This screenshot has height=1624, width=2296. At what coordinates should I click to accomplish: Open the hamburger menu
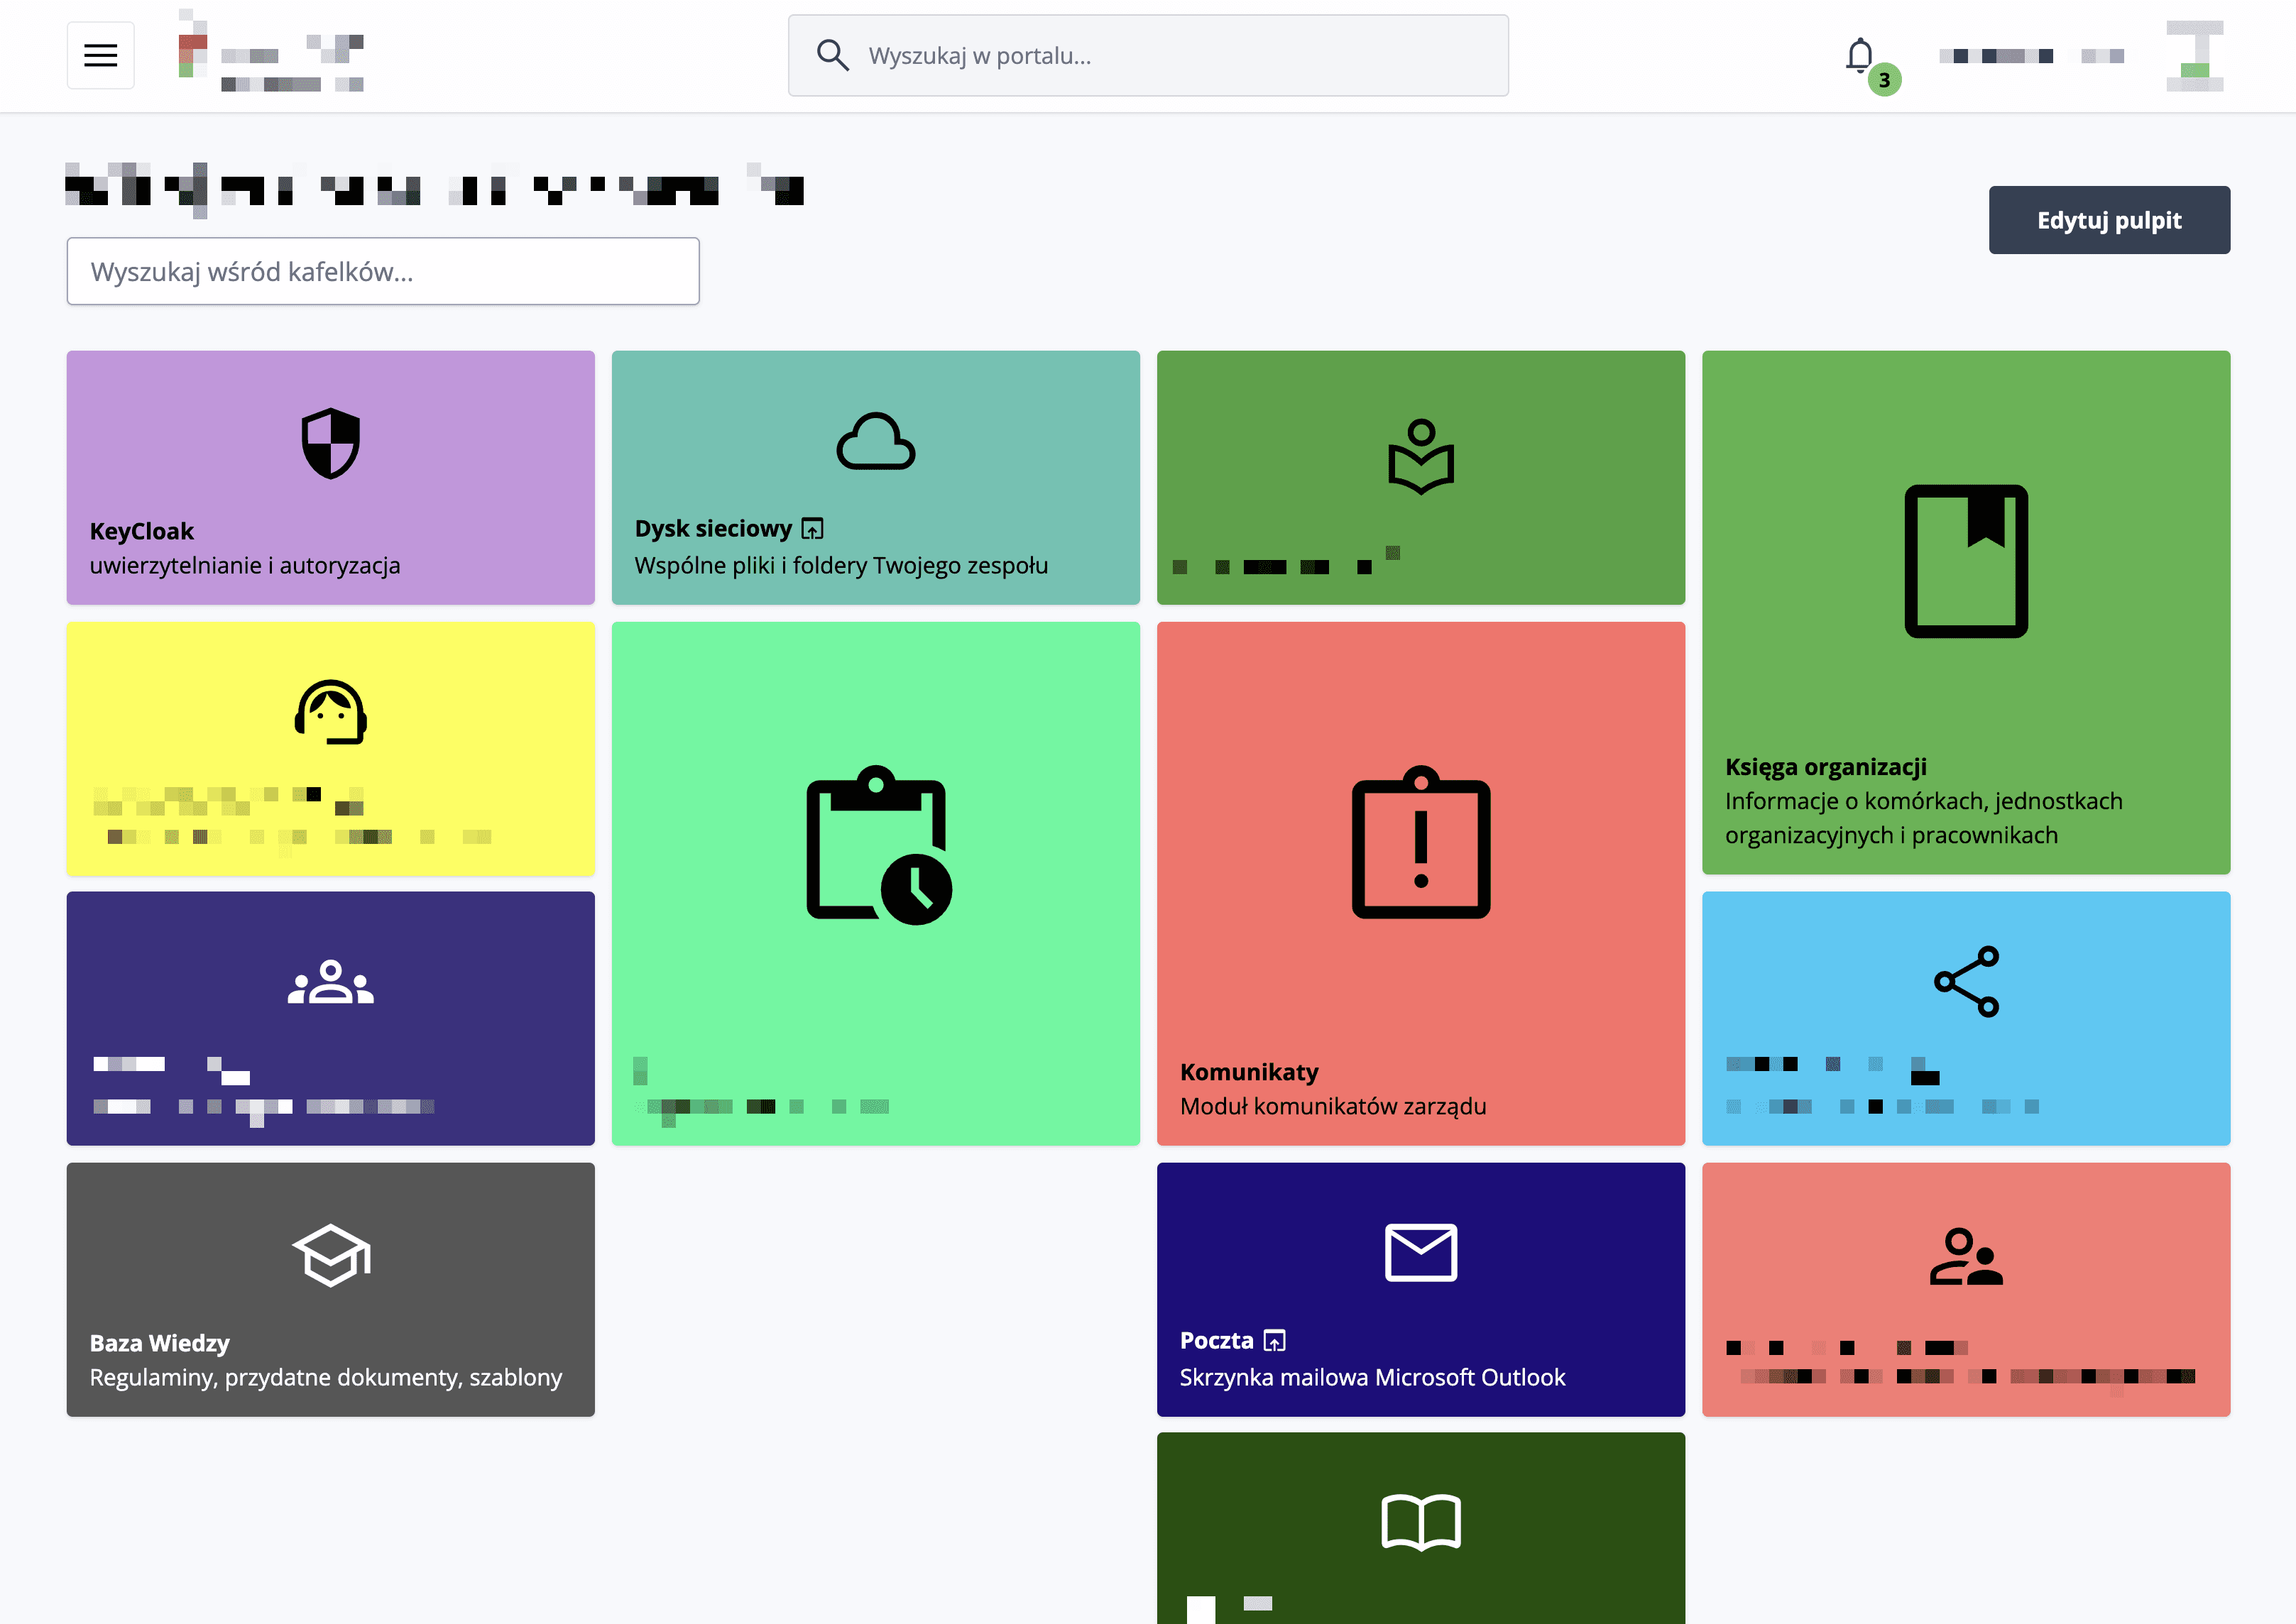100,55
